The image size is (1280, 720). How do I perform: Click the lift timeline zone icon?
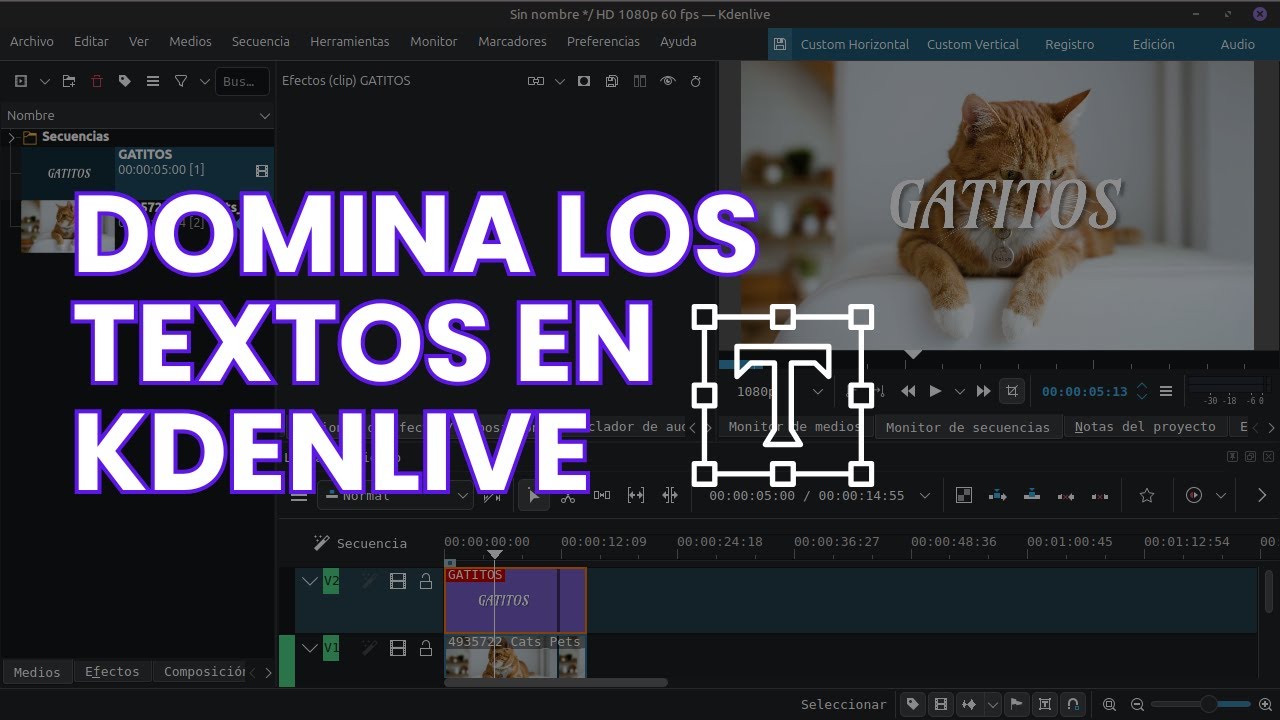click(1099, 495)
